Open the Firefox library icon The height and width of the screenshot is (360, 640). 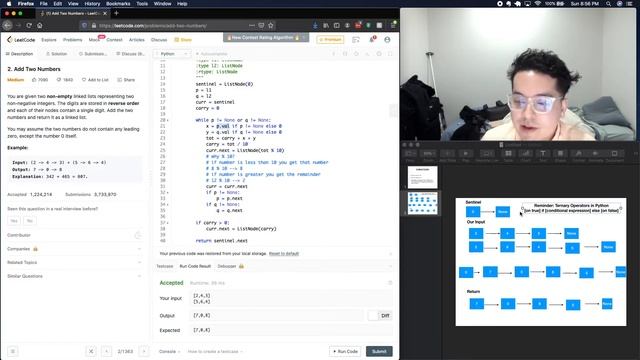(x=326, y=25)
